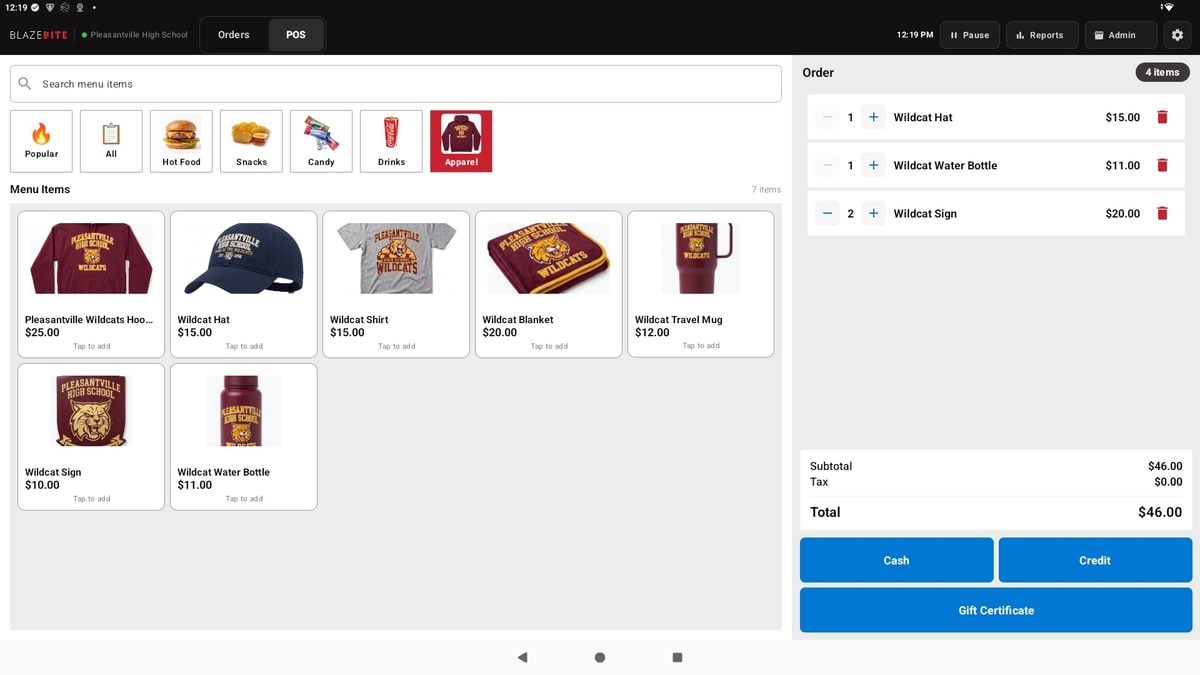This screenshot has height=675, width=1200.
Task: View the Drinks category
Action: pyautogui.click(x=391, y=141)
